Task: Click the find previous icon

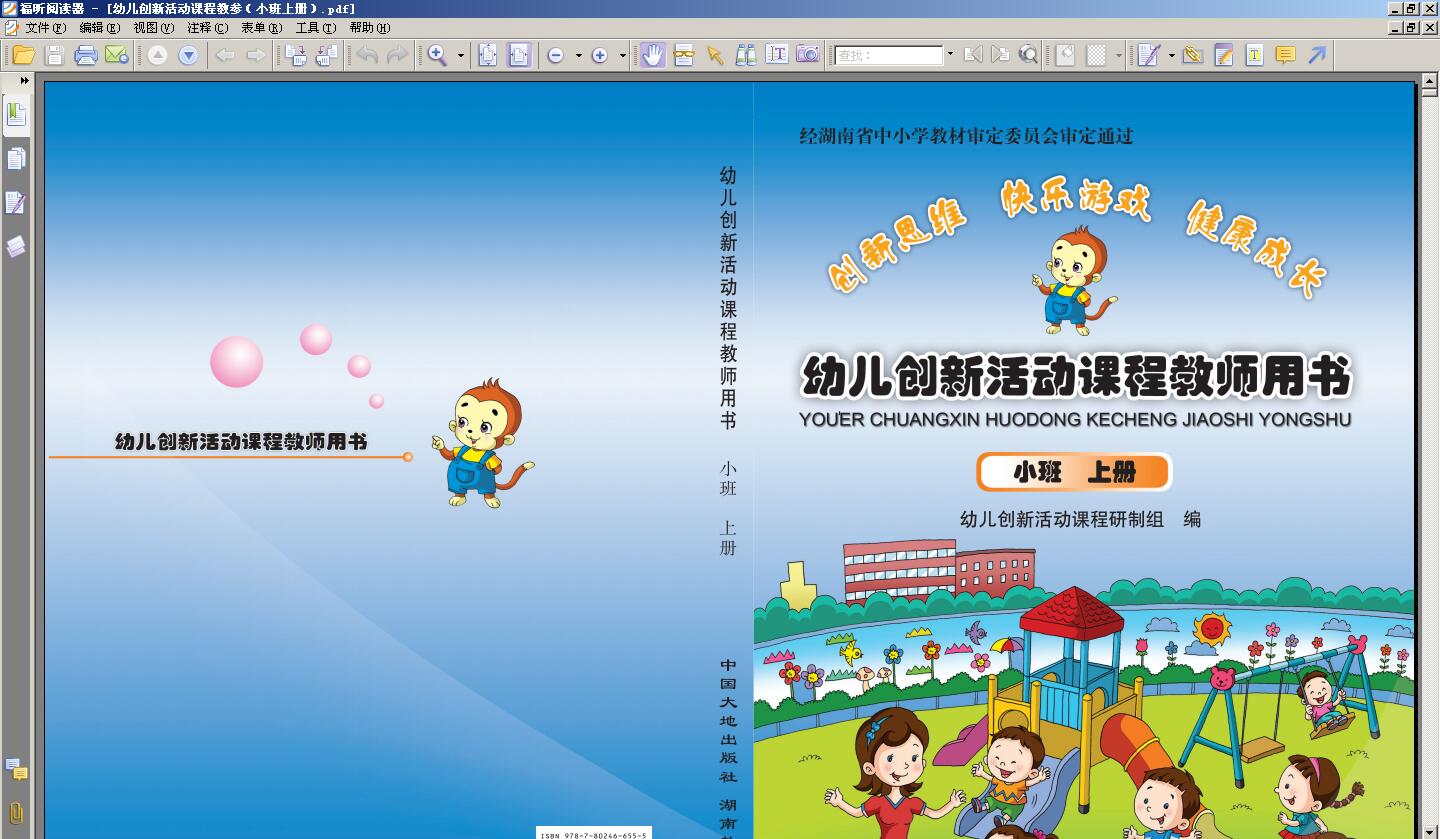Action: coord(973,56)
